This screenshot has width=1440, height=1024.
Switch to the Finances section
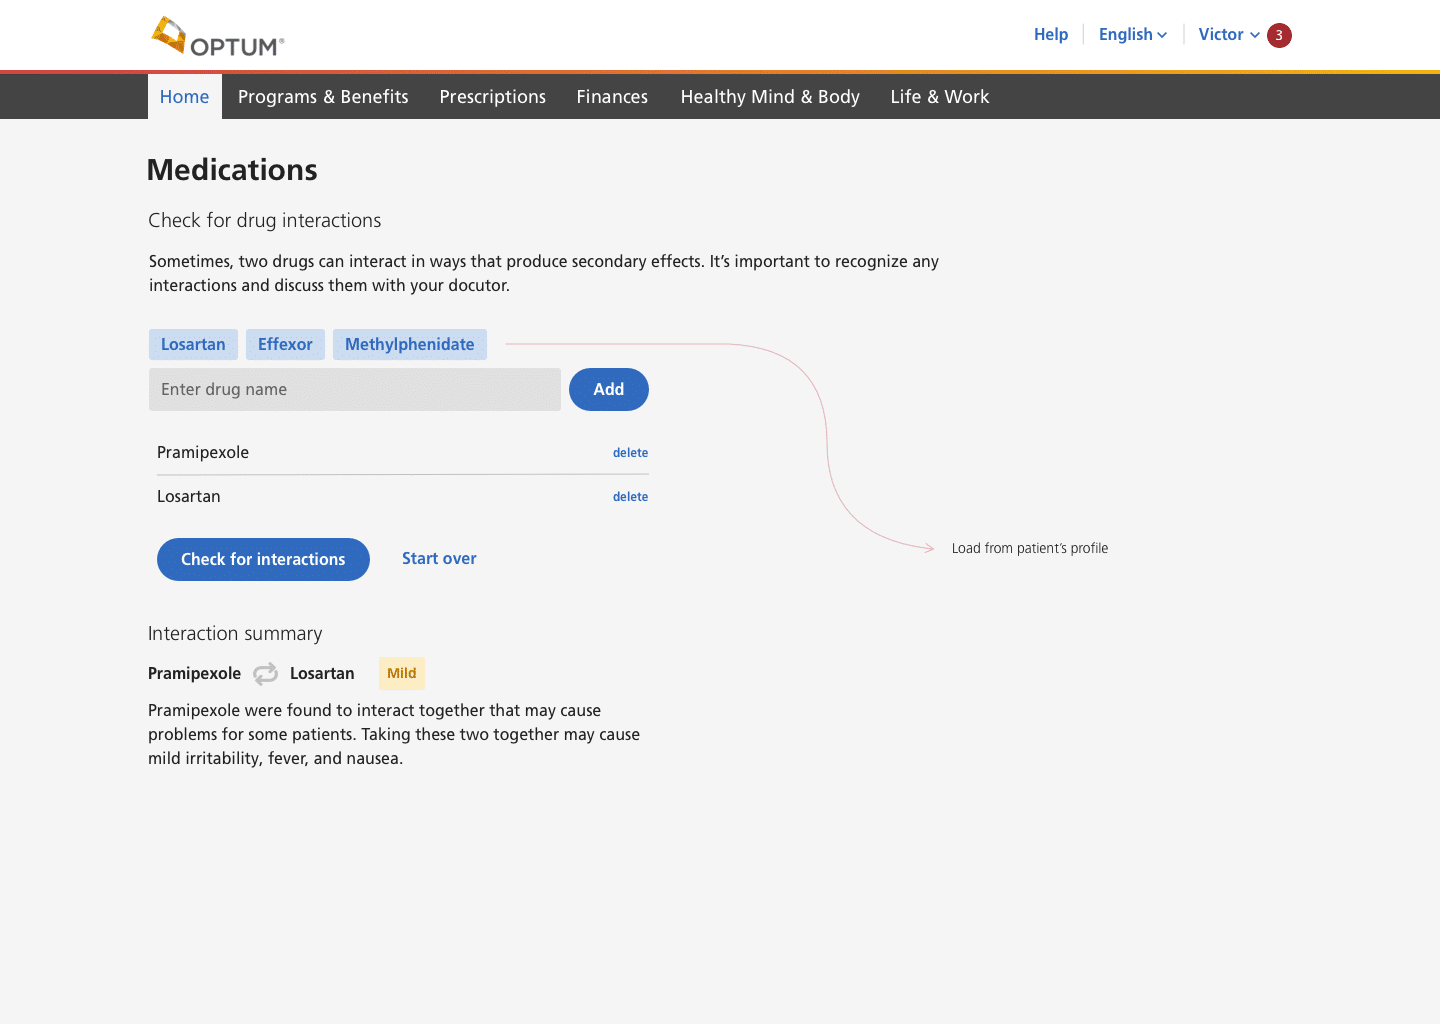pyautogui.click(x=612, y=97)
